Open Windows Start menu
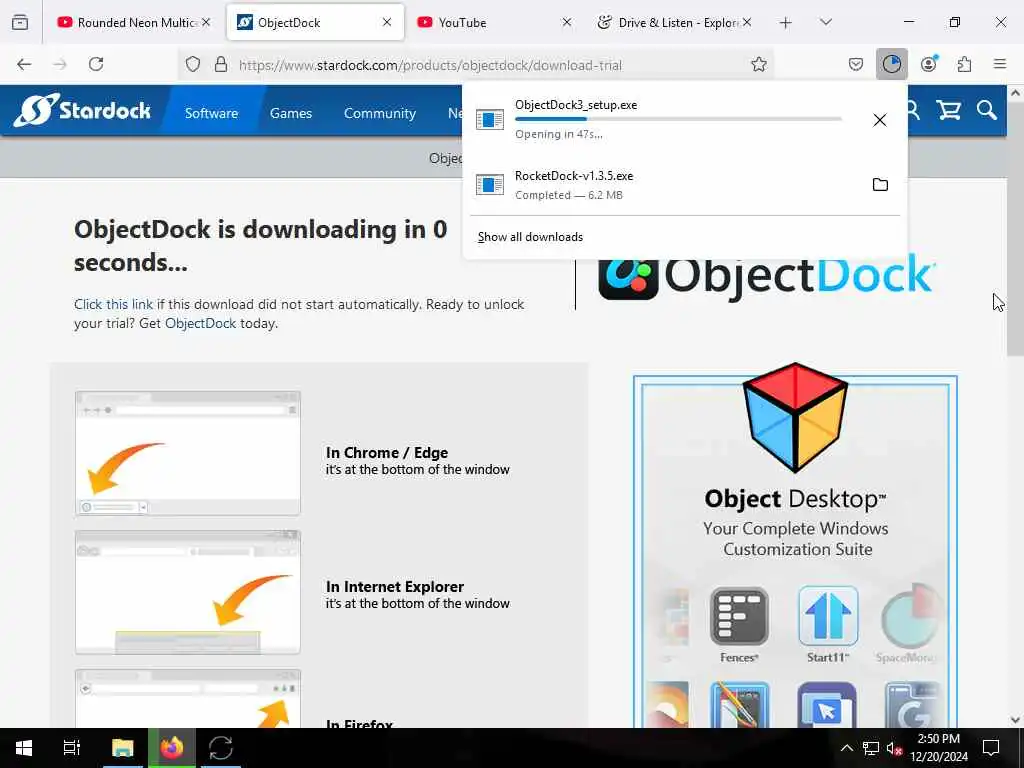This screenshot has height=768, width=1024. coord(24,748)
